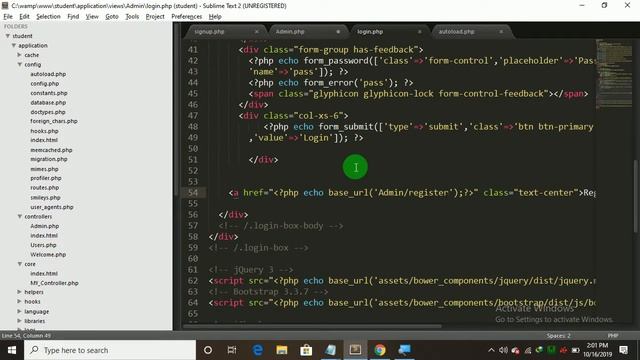Open the Help menu

[215, 16]
